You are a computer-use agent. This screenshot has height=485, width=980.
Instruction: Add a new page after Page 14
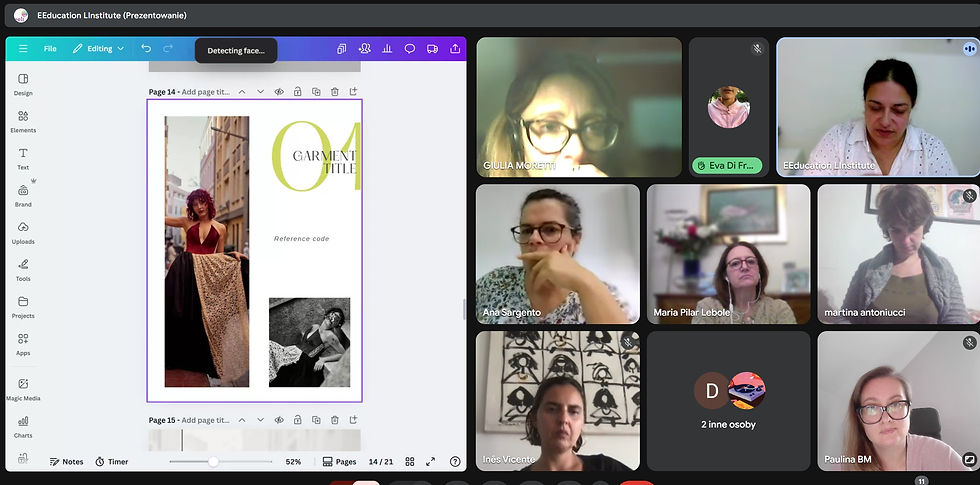[353, 92]
